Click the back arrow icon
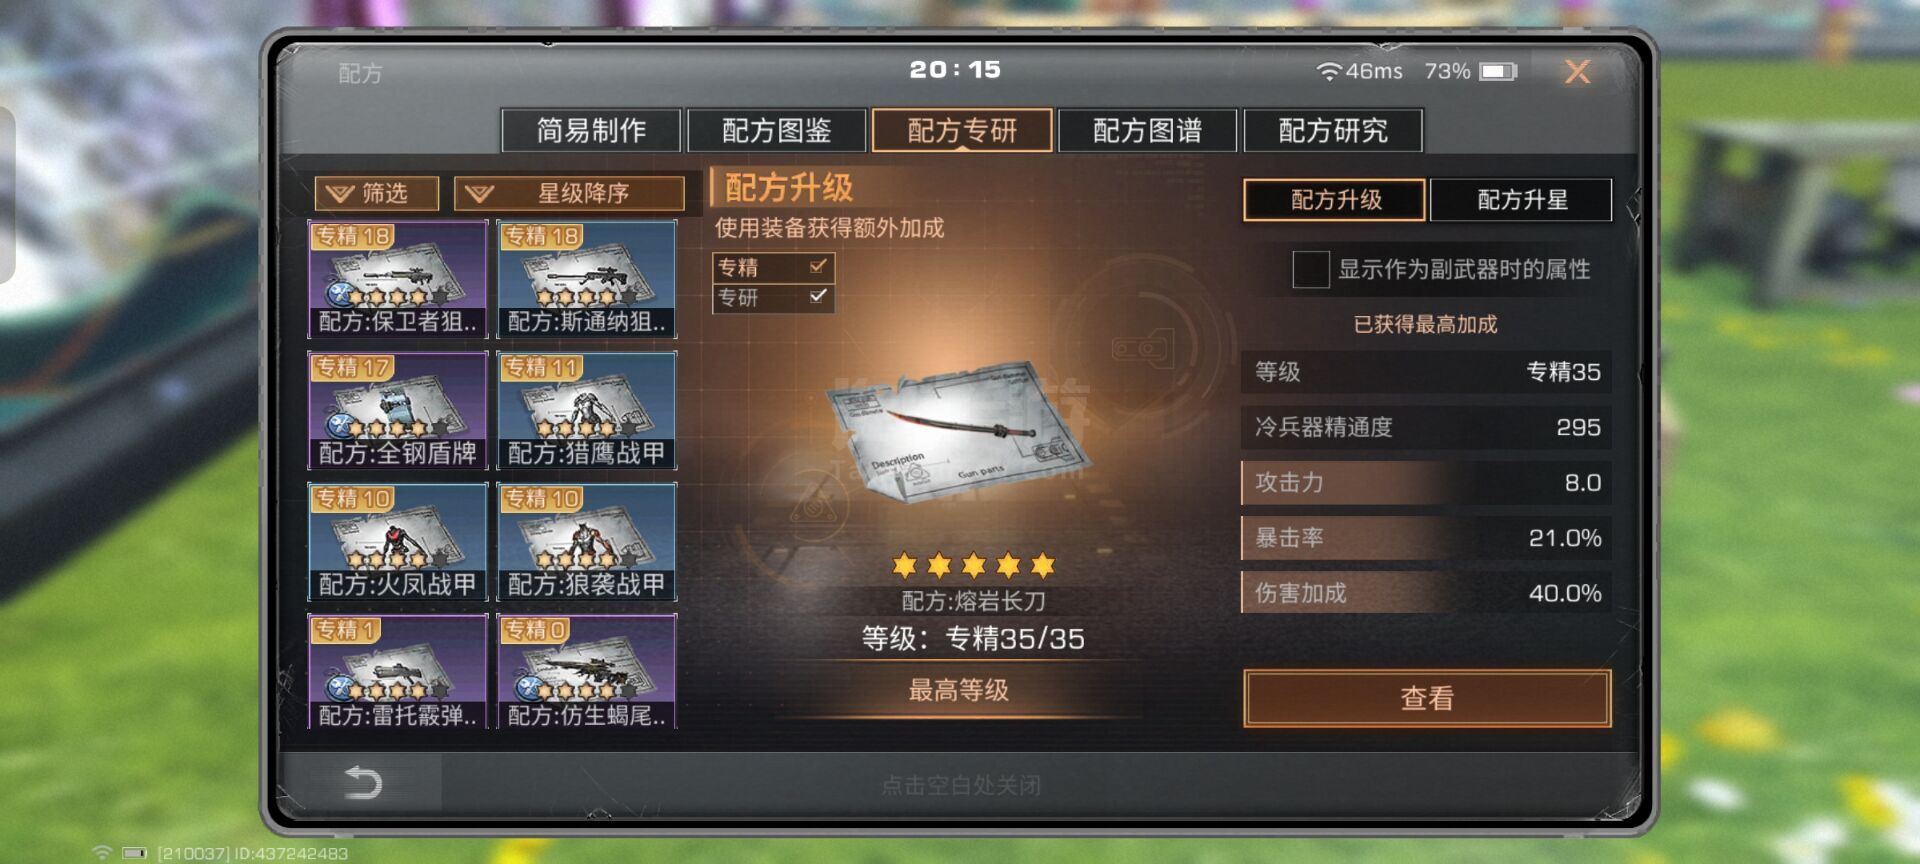 (362, 782)
